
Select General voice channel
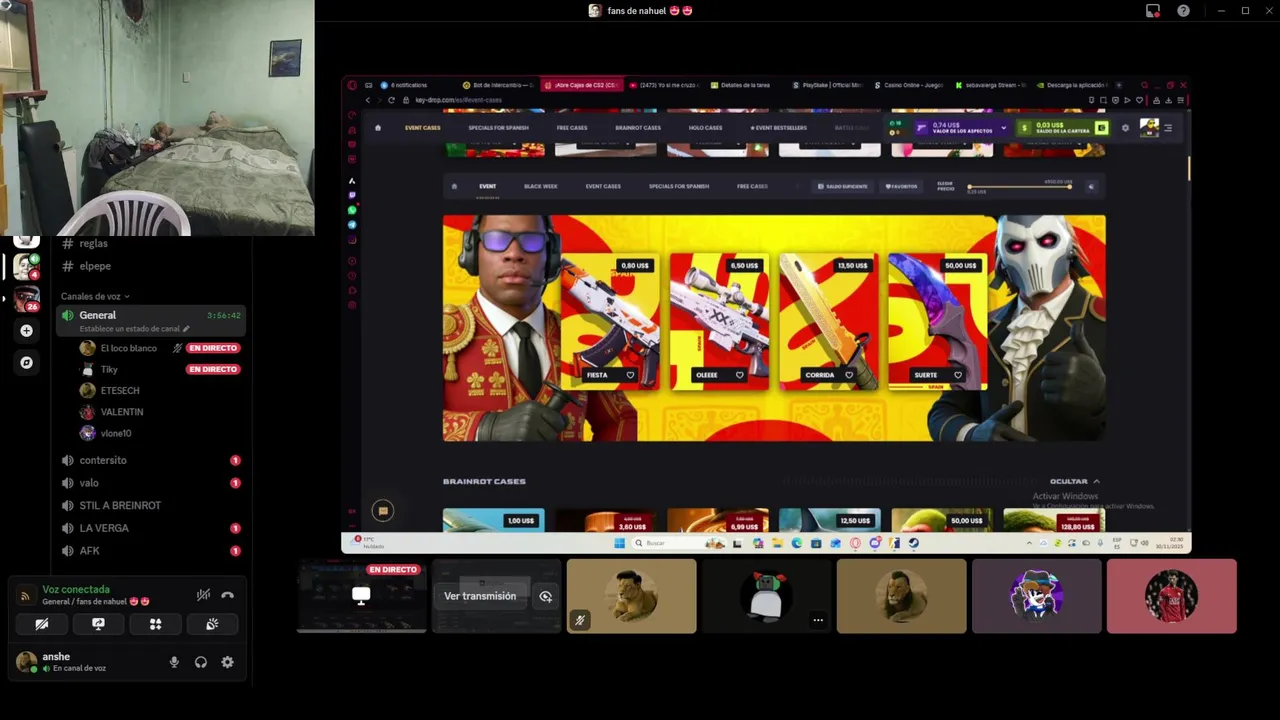(150, 320)
